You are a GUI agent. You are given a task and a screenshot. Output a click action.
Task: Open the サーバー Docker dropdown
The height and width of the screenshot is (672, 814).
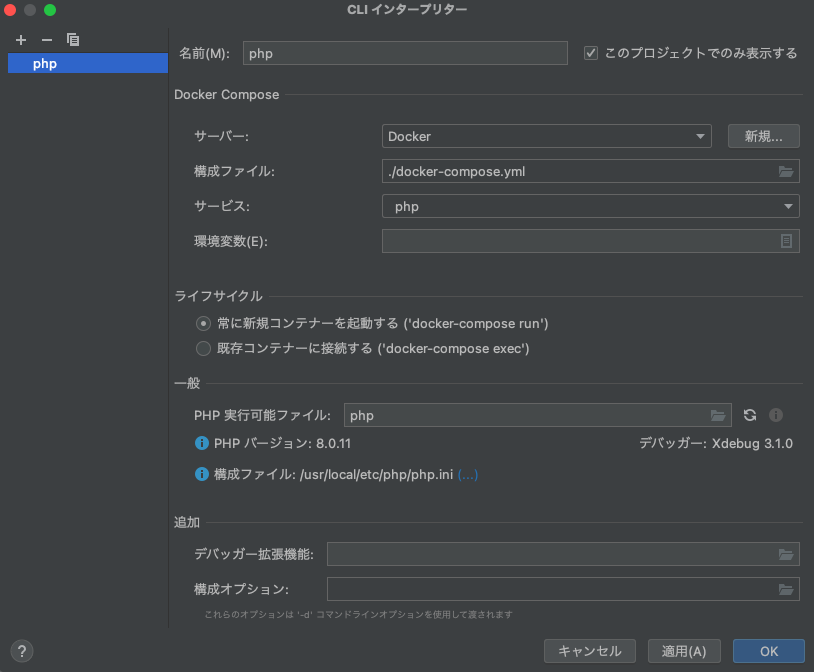pos(547,137)
